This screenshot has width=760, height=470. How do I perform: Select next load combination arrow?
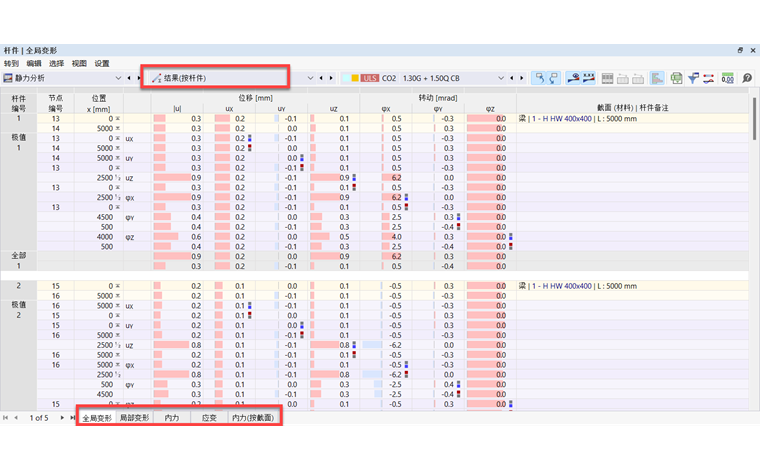tap(522, 78)
